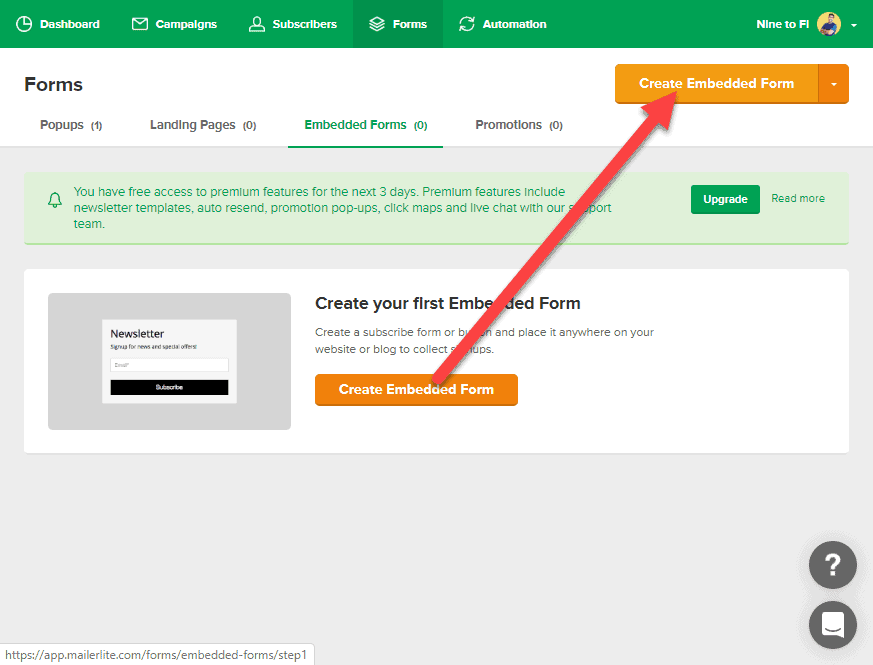Open the account menu chevron beside Nine to Fi
The width and height of the screenshot is (873, 665).
pyautogui.click(x=854, y=23)
